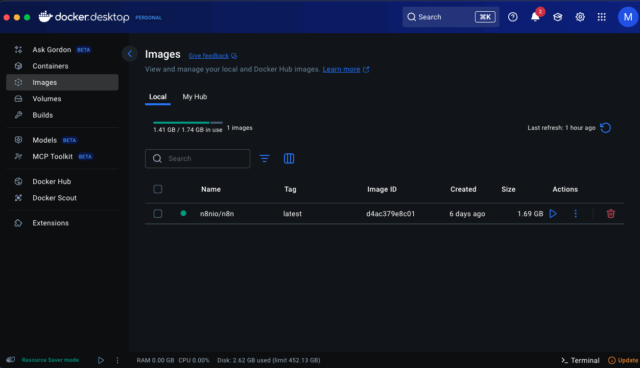640x368 pixels.
Task: Click the images Search field
Action: [198, 159]
